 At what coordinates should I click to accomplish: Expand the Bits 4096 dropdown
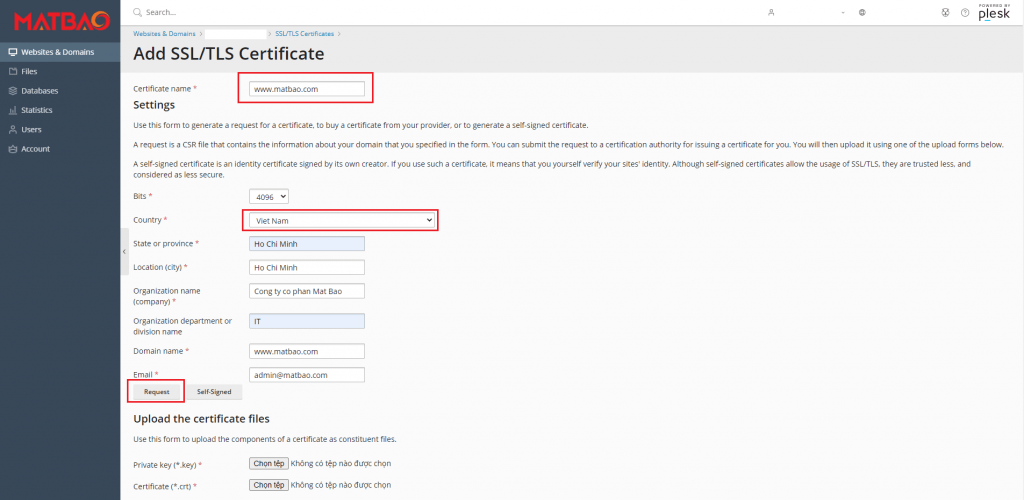[268, 197]
